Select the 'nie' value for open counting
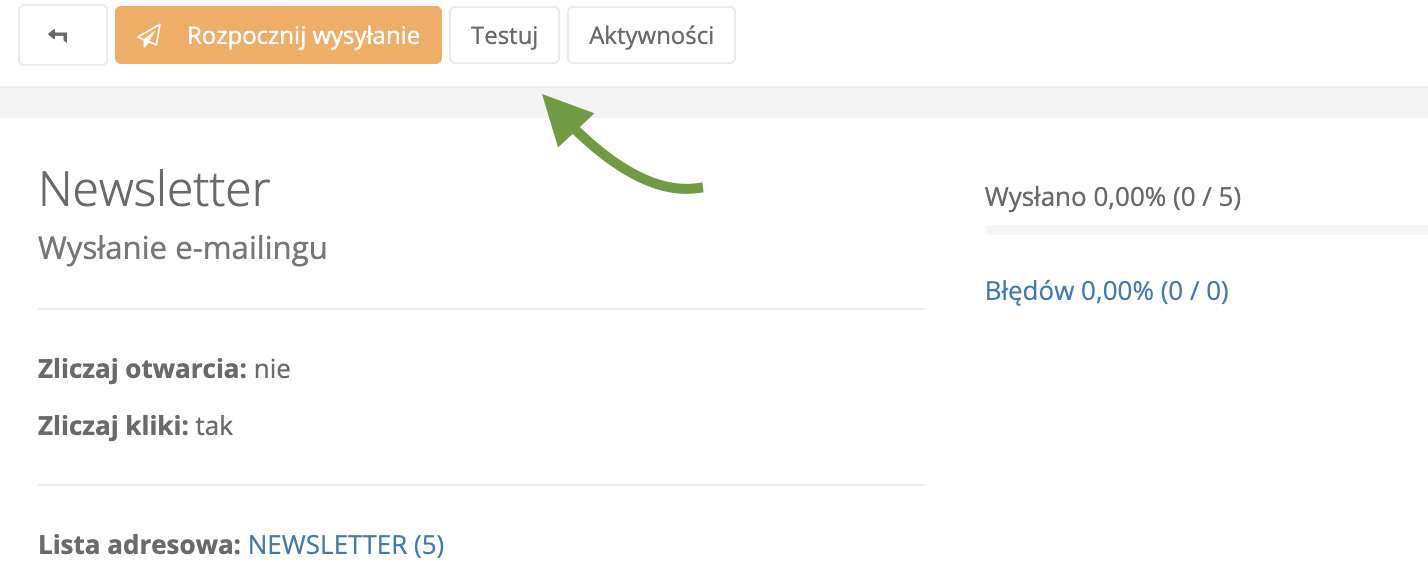Image resolution: width=1428 pixels, height=580 pixels. pyautogui.click(x=272, y=369)
